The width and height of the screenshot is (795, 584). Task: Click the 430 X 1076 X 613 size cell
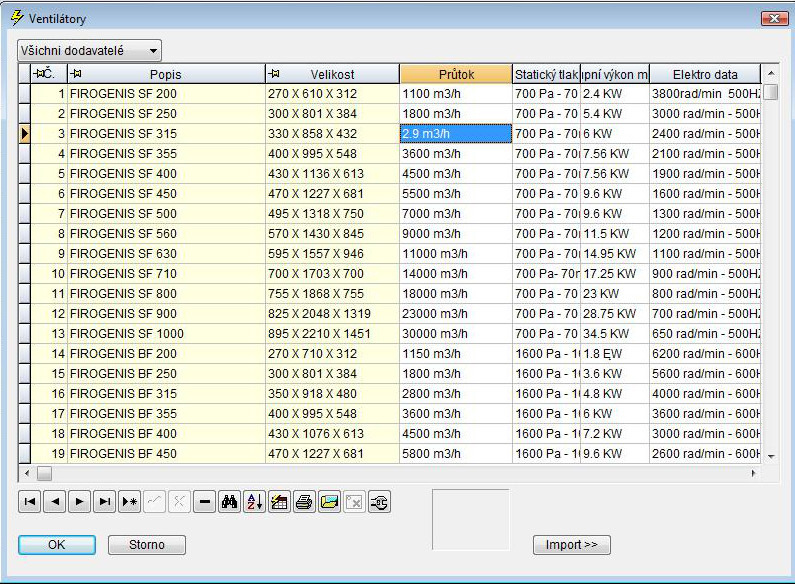332,434
